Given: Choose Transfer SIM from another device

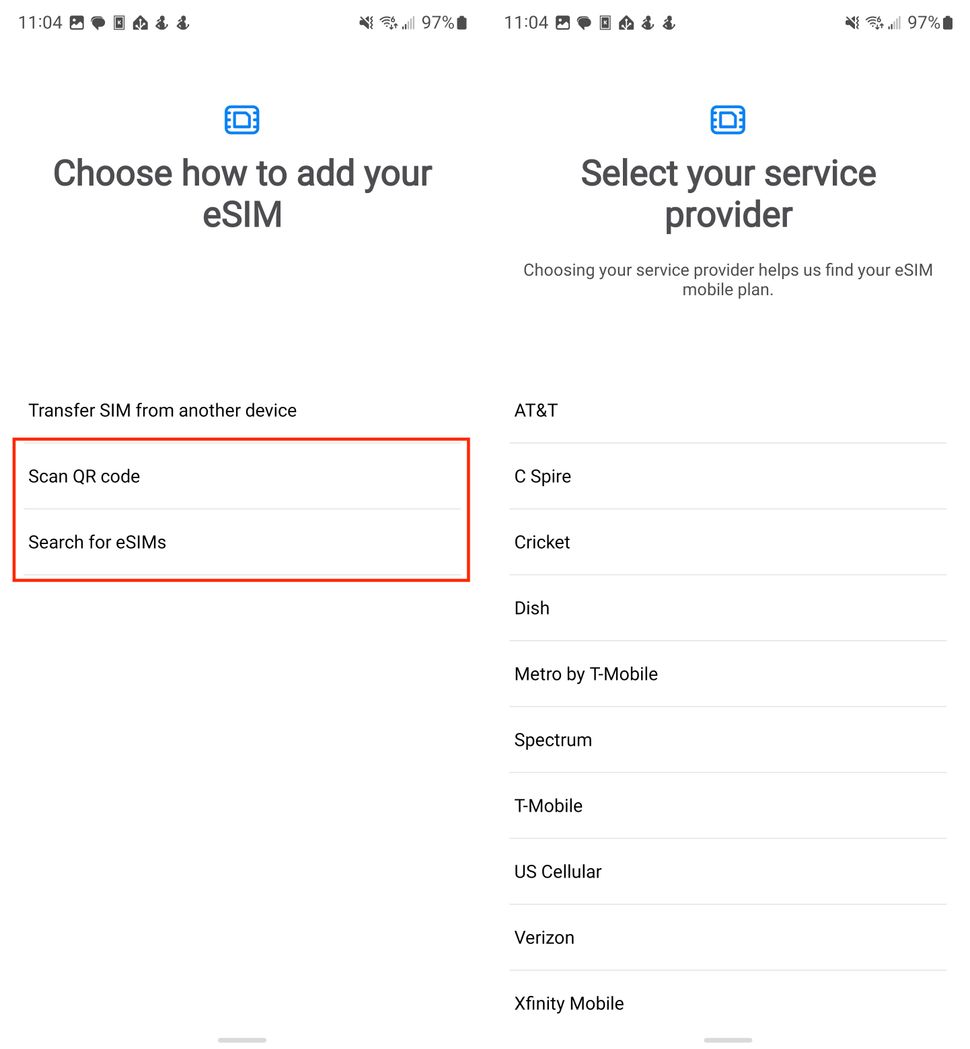Looking at the screenshot, I should pyautogui.click(x=162, y=410).
